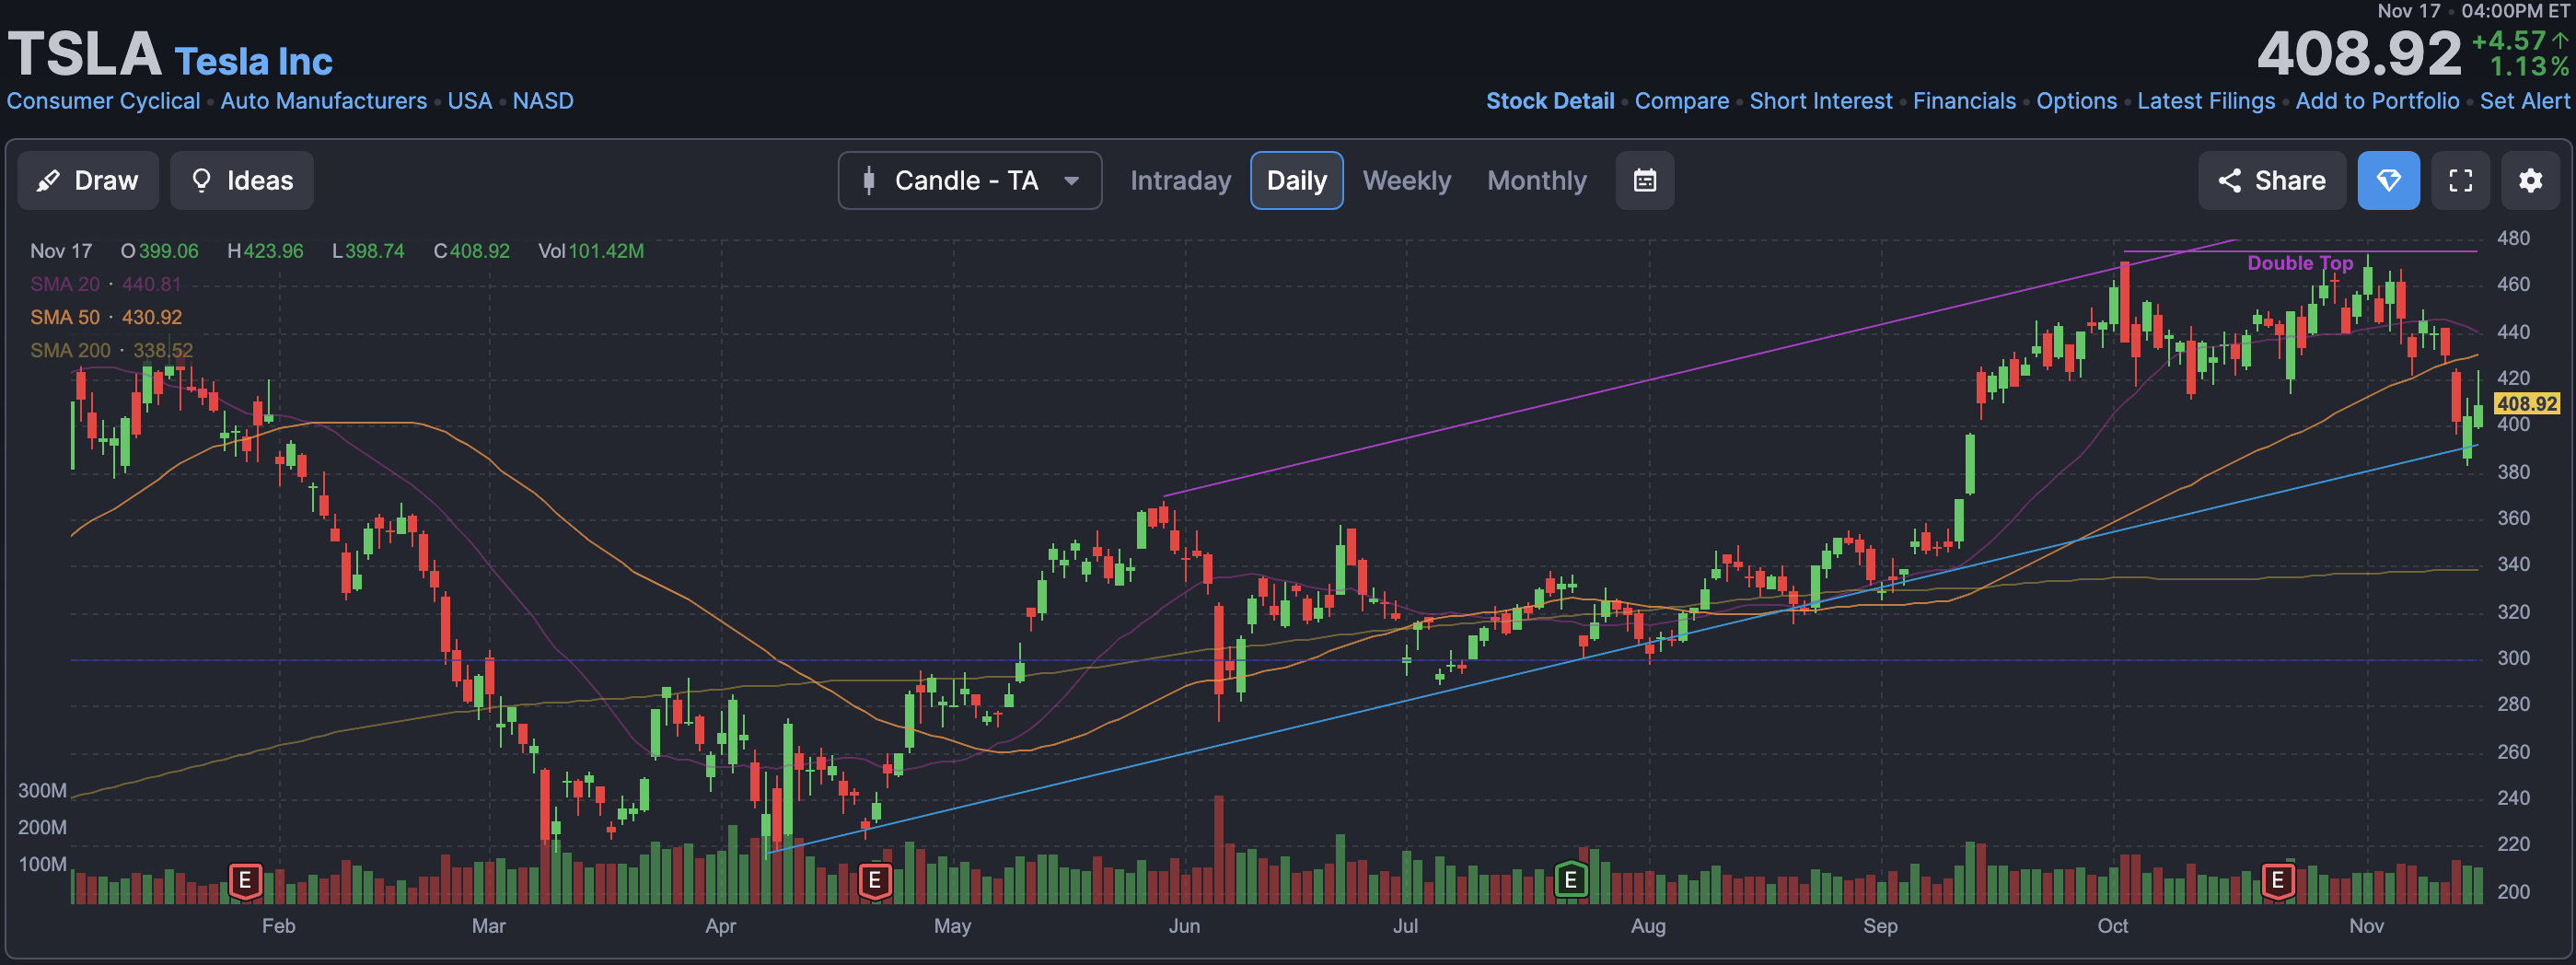Click the blue diamond premium icon
2576x965 pixels.
pos(2389,181)
